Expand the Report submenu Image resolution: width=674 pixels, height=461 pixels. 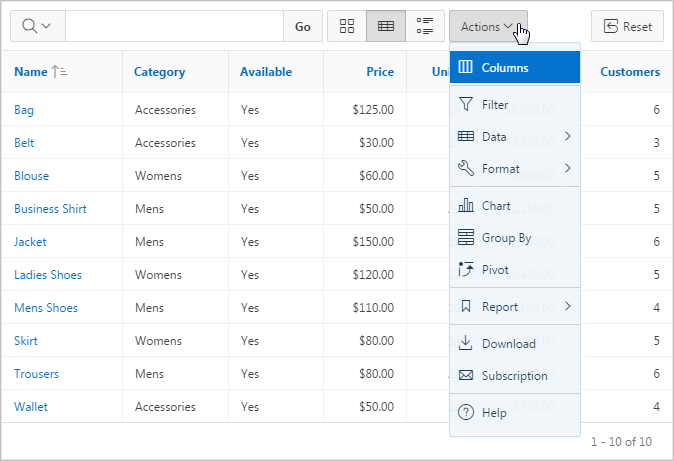coord(515,306)
